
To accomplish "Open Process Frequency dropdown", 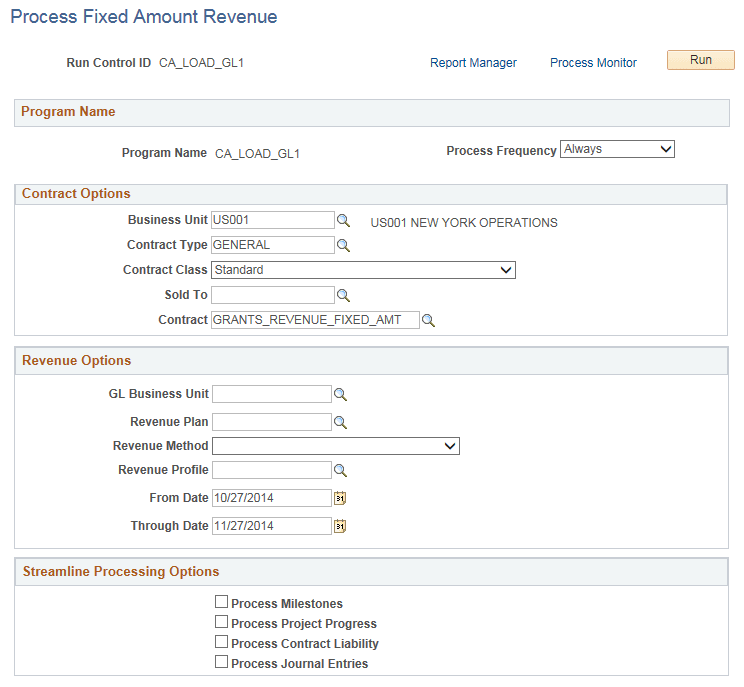I will pos(617,149).
